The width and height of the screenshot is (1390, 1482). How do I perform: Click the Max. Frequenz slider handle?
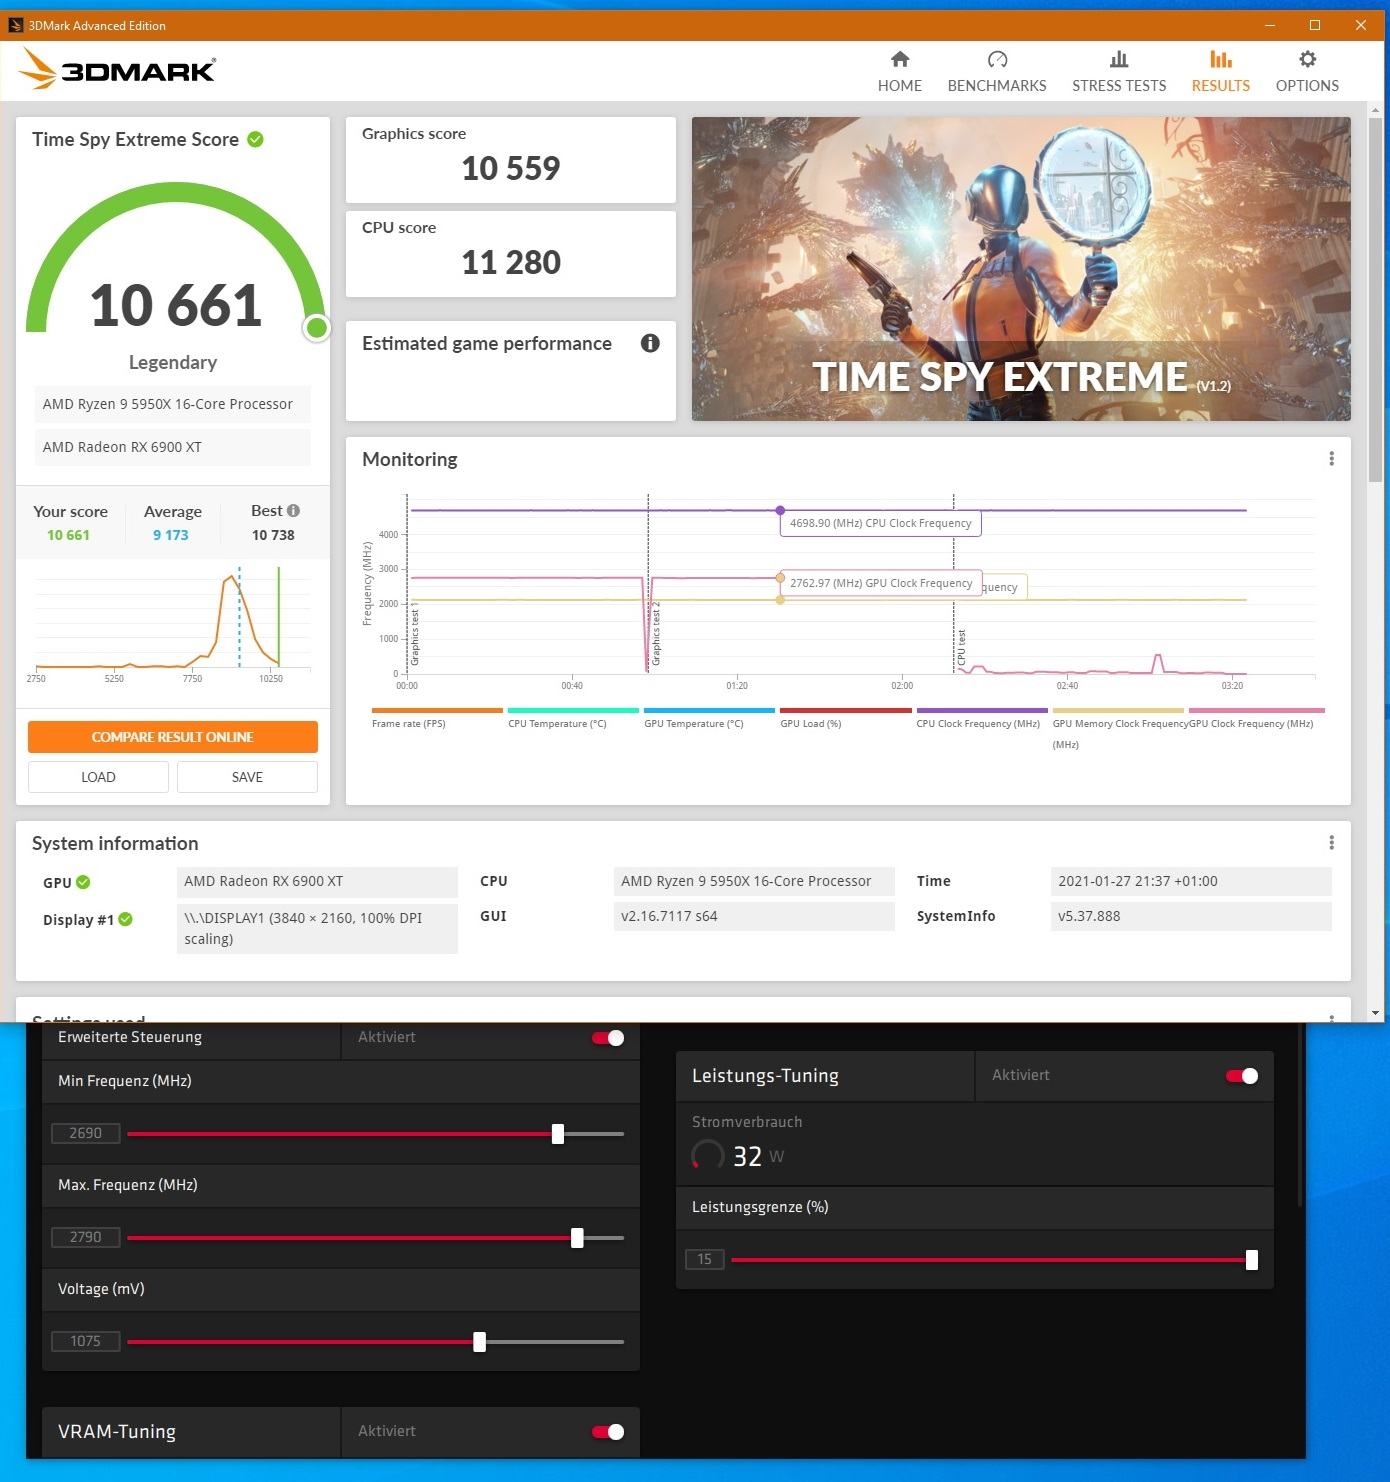point(577,1238)
